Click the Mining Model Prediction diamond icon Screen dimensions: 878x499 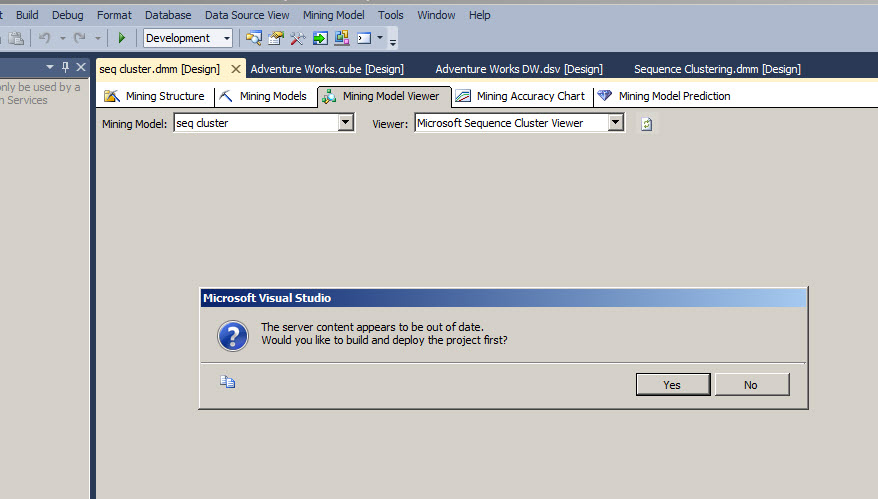(604, 96)
